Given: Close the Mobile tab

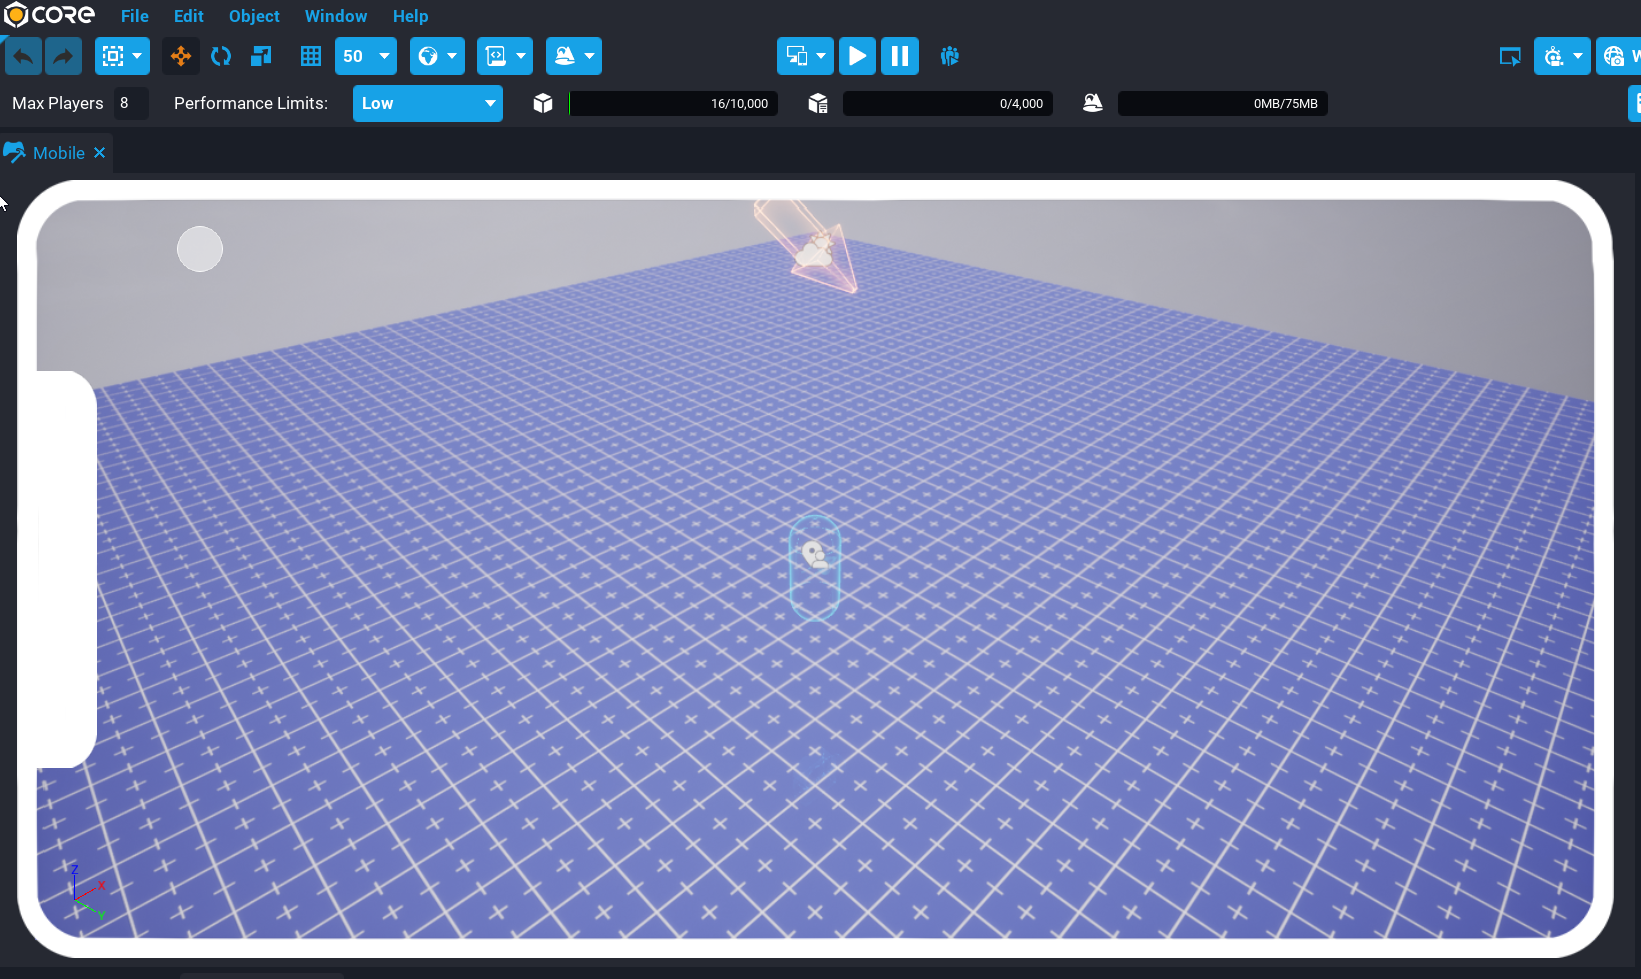Looking at the screenshot, I should [x=99, y=153].
